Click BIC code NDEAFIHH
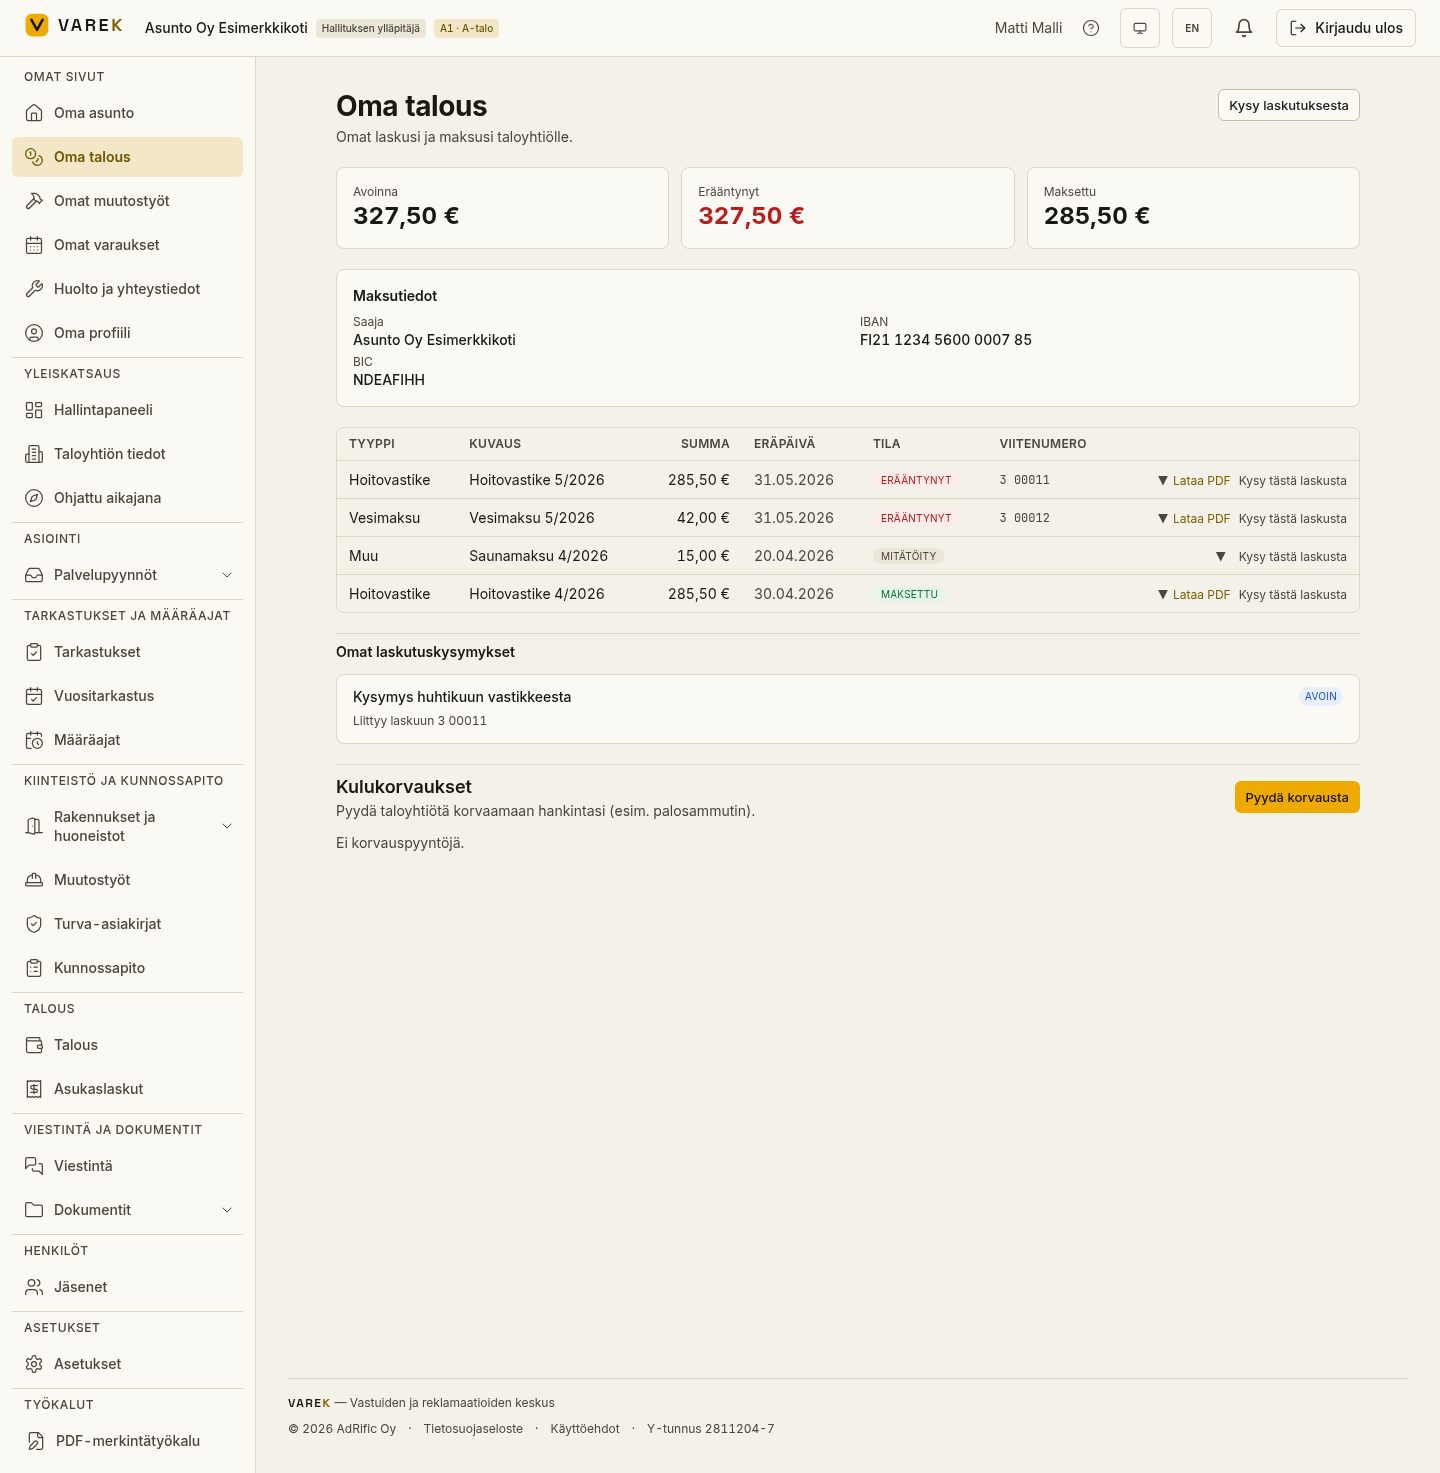The width and height of the screenshot is (1440, 1473). [x=389, y=380]
